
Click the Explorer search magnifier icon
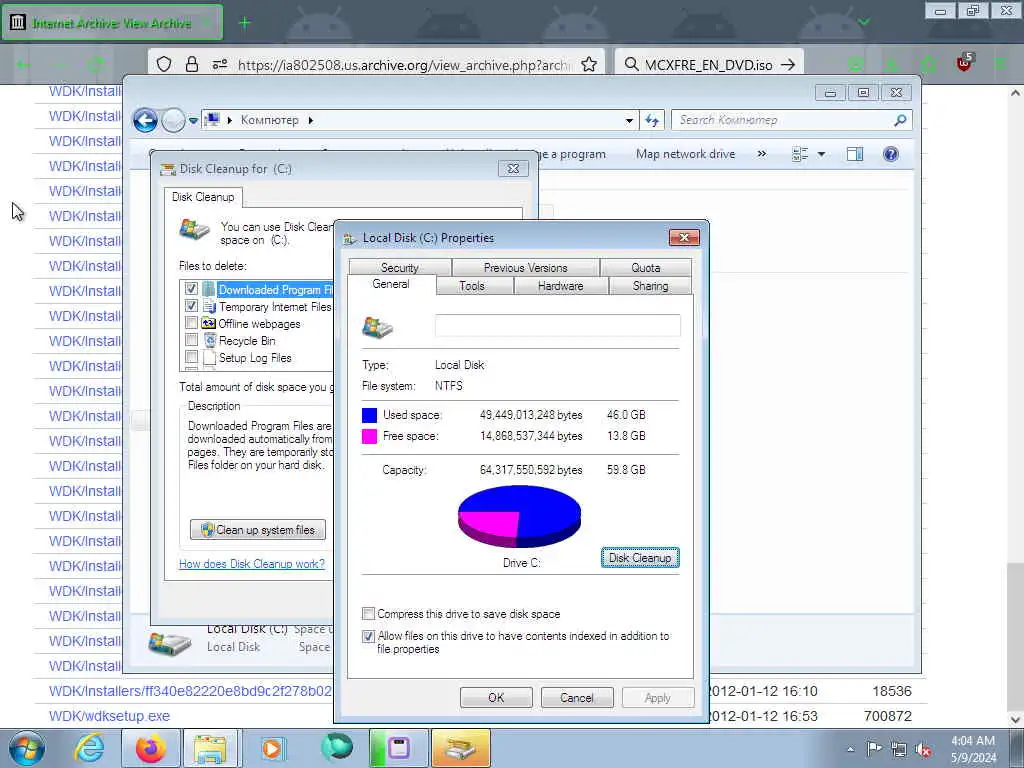coord(900,120)
